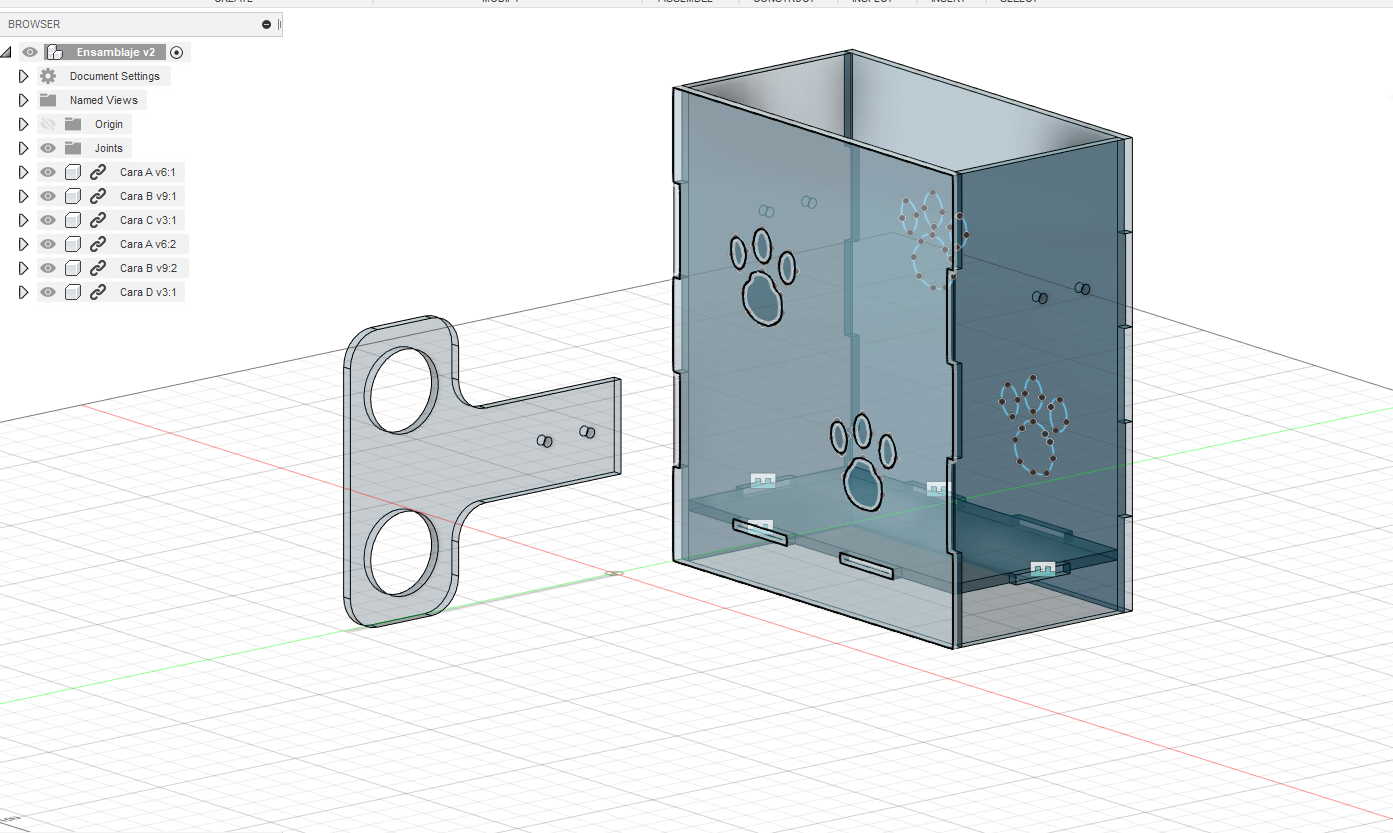The height and width of the screenshot is (833, 1393).
Task: Select the Joints label in the browser
Action: (x=109, y=148)
